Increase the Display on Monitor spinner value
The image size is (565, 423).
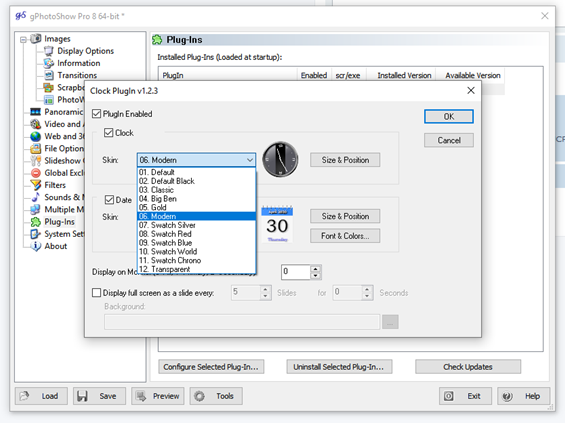[x=316, y=268]
